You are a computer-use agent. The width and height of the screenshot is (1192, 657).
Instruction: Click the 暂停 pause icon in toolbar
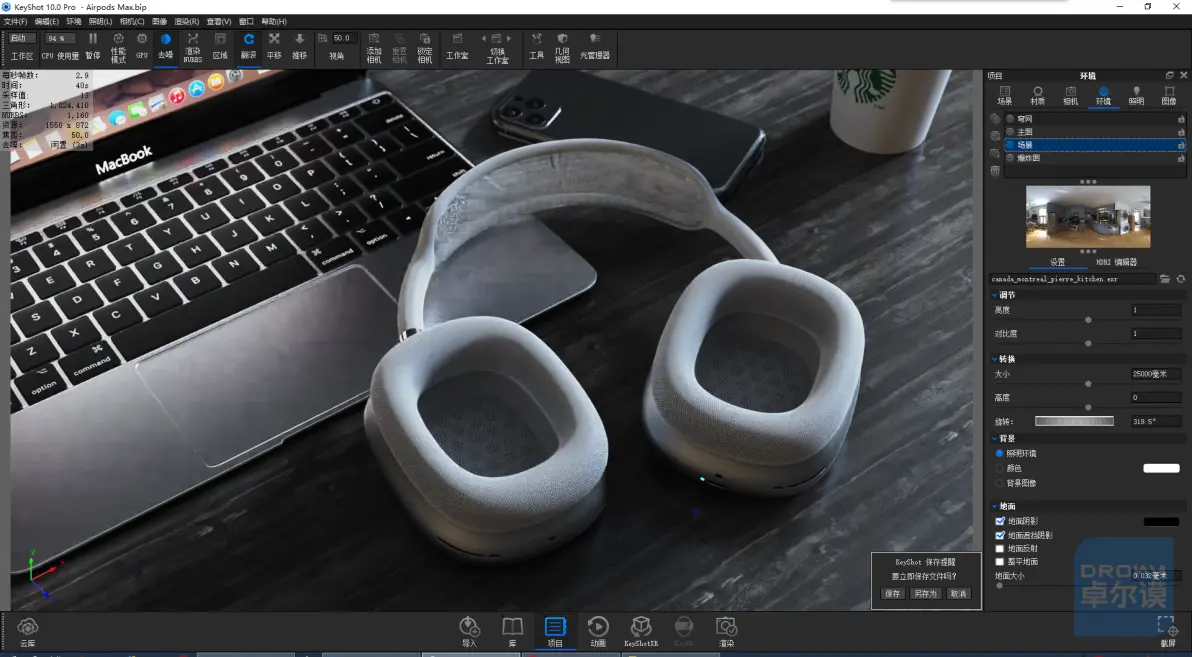[x=93, y=46]
